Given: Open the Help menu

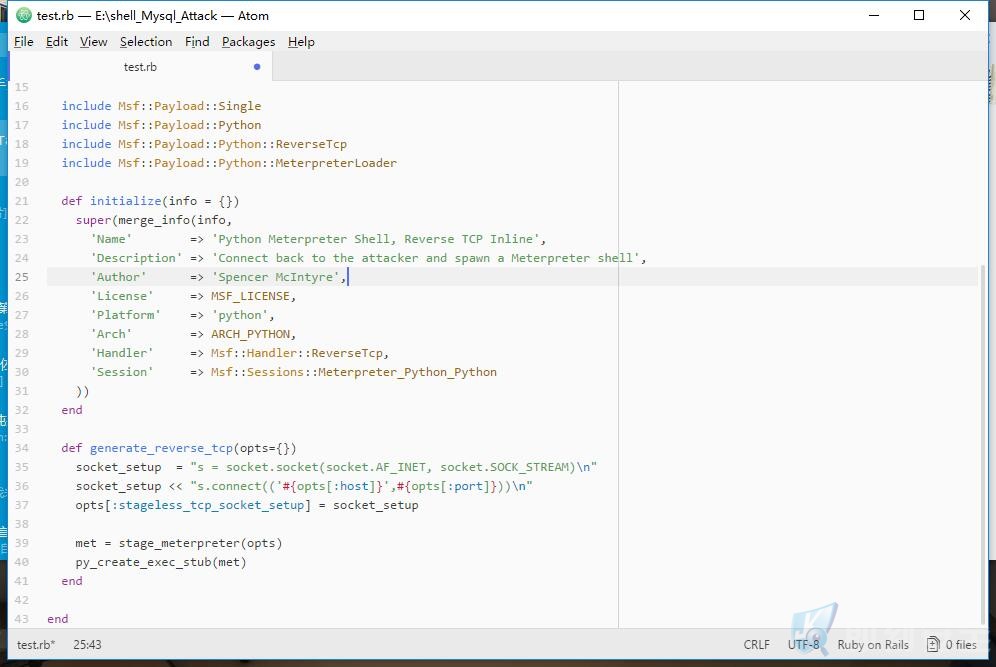Looking at the screenshot, I should pyautogui.click(x=301, y=42).
